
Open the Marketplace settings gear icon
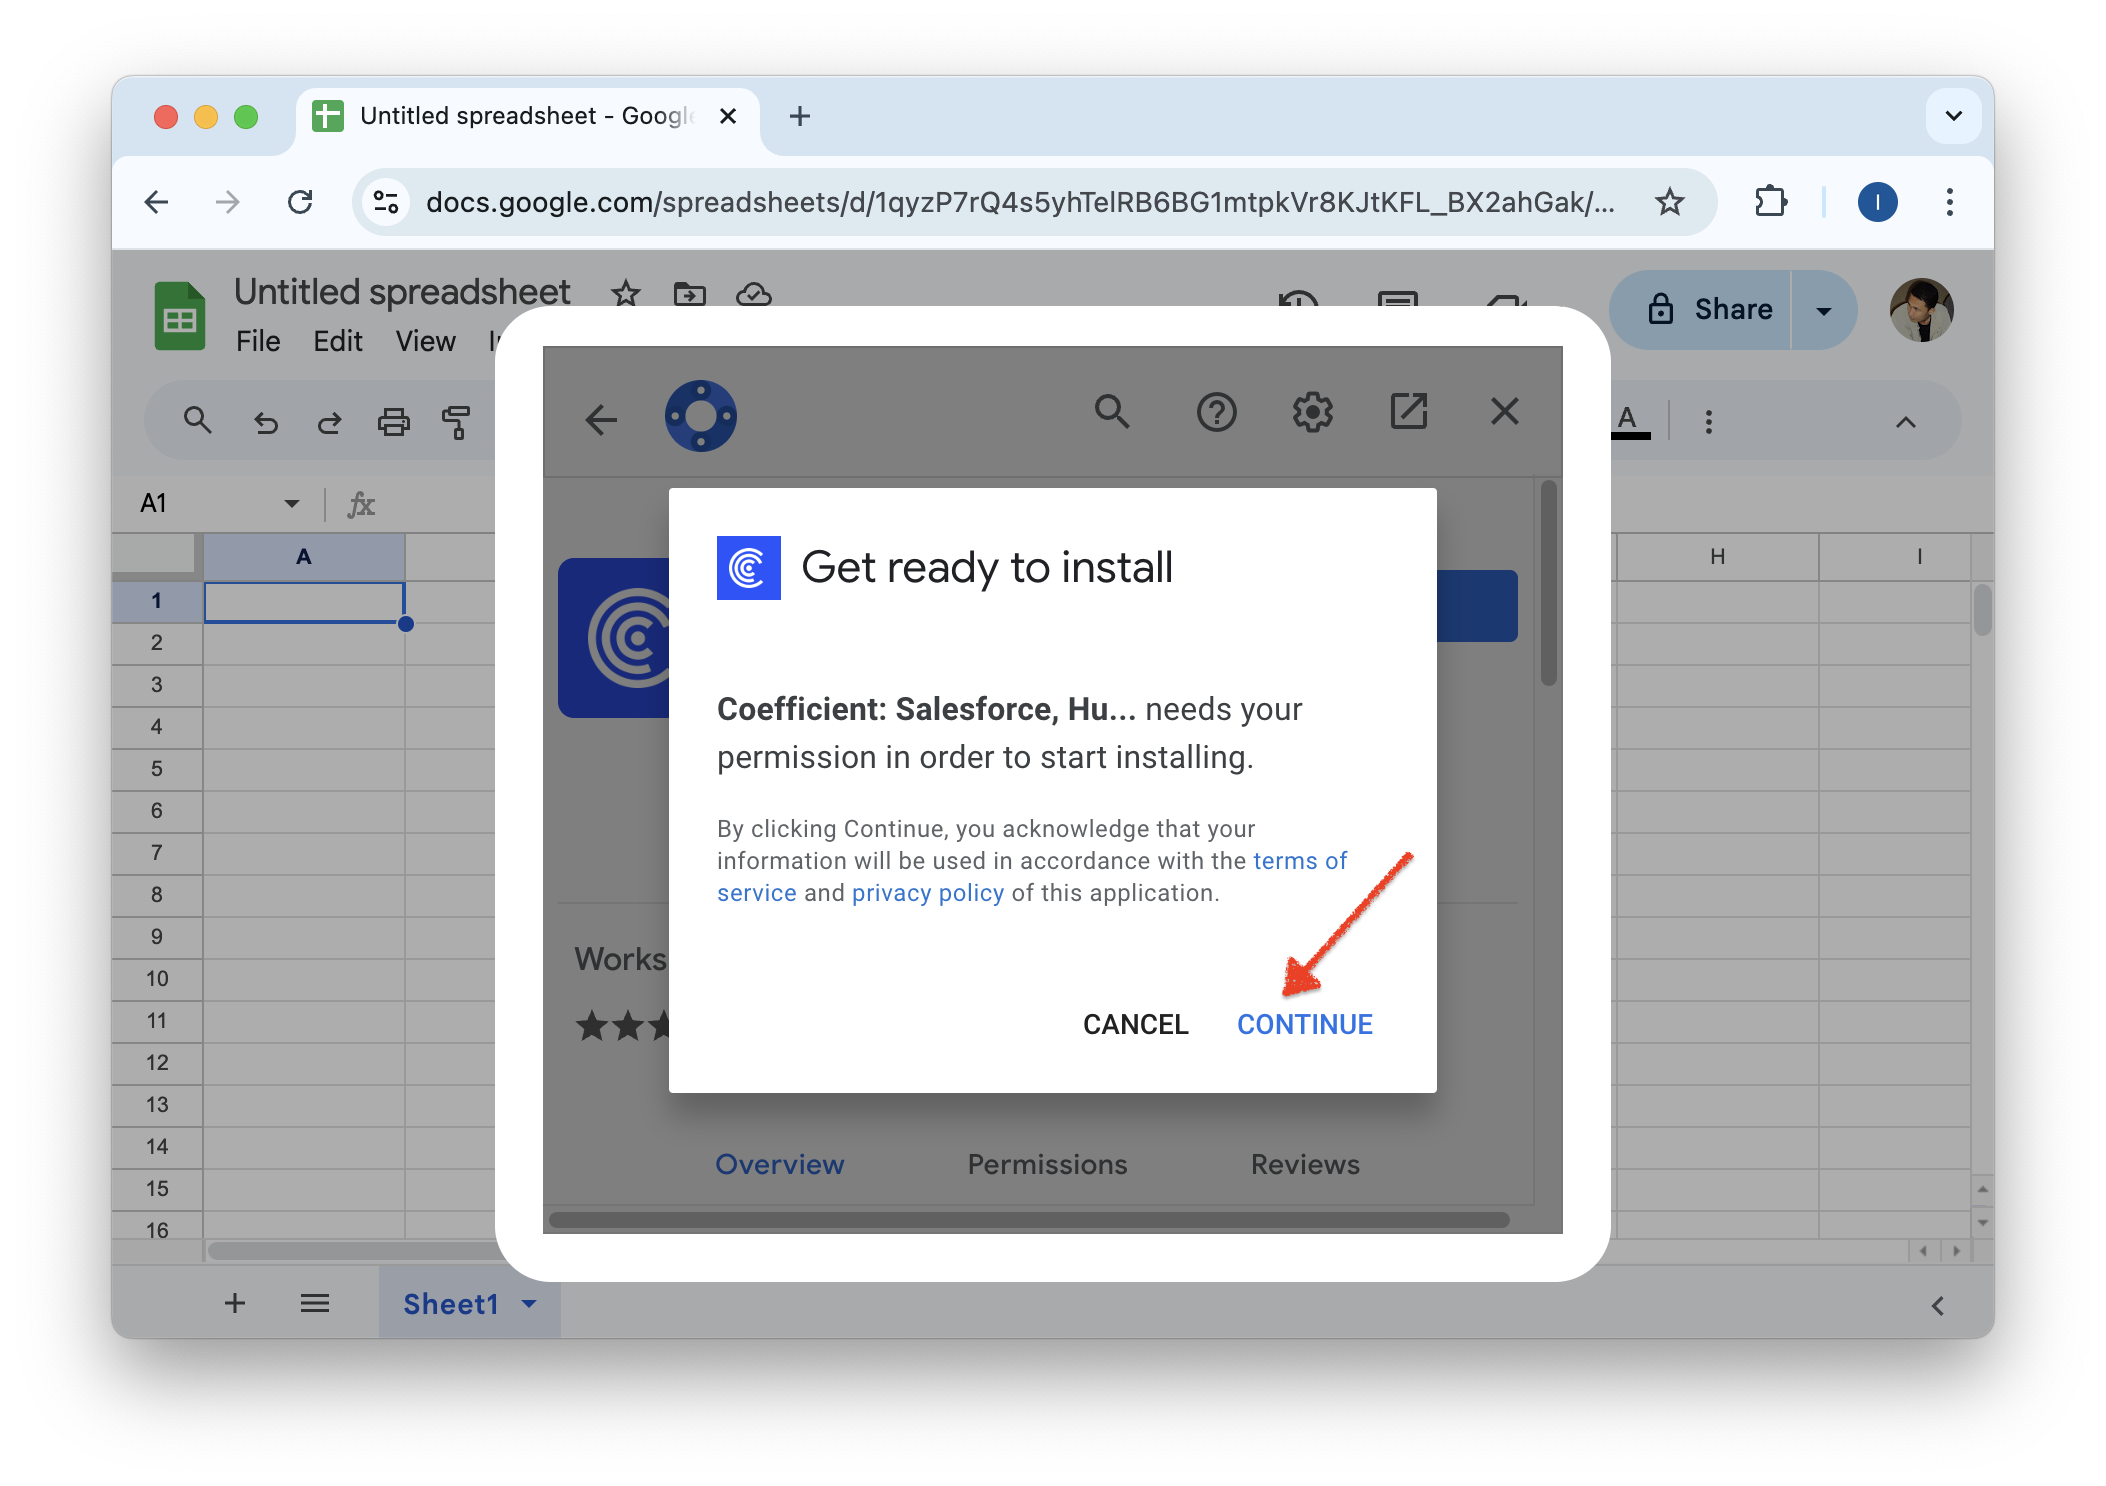(x=1312, y=412)
